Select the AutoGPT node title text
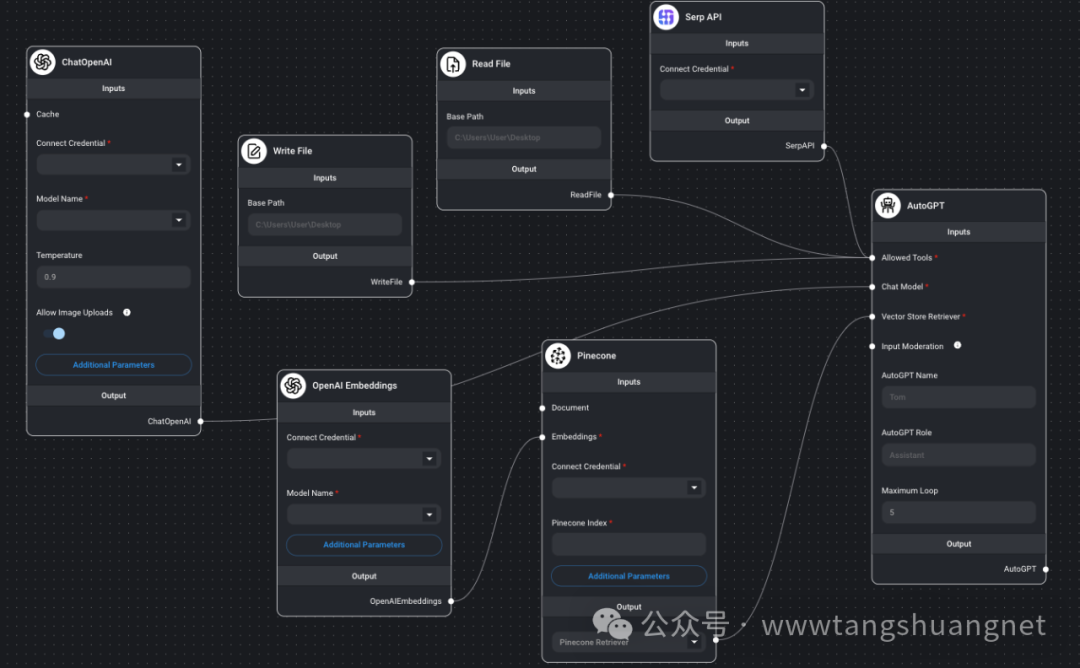 (x=926, y=206)
